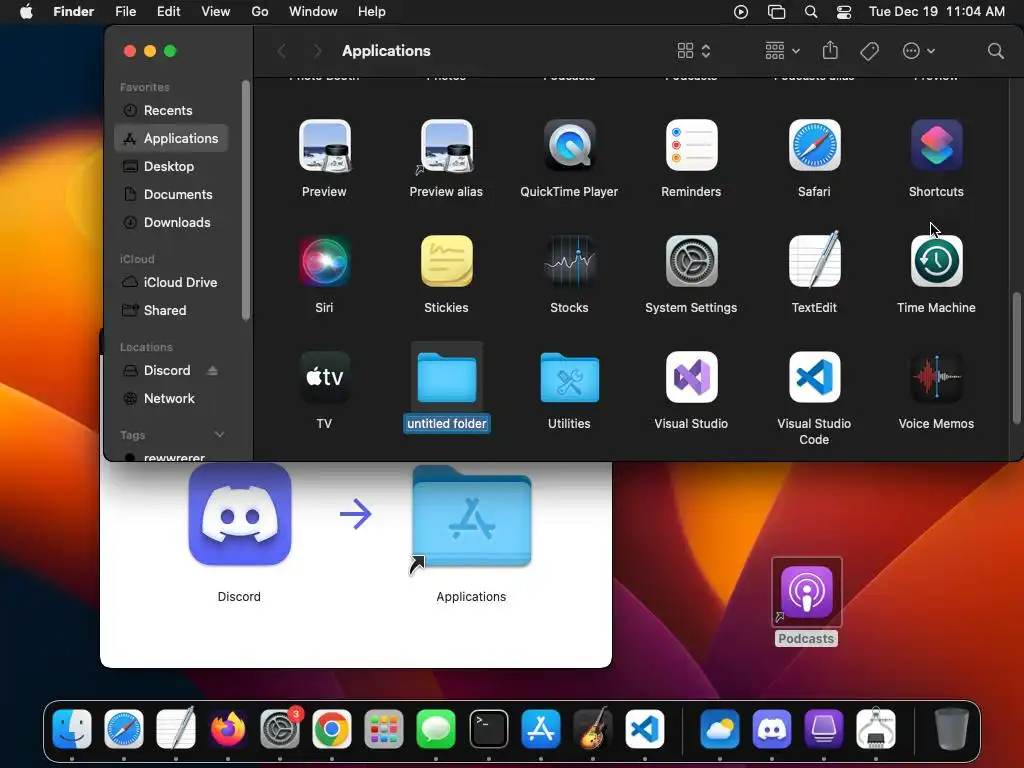Select the purple Visual Studio app icon
This screenshot has height=768, width=1024.
pos(692,377)
